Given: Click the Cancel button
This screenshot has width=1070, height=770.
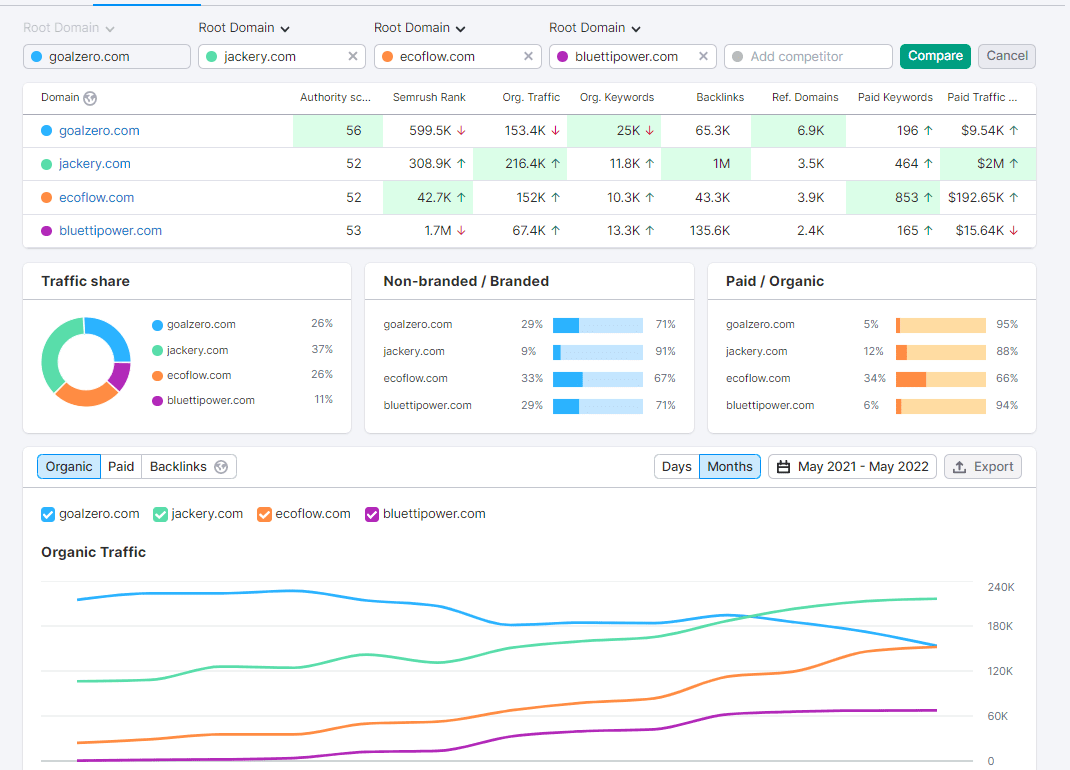Looking at the screenshot, I should click(1007, 56).
